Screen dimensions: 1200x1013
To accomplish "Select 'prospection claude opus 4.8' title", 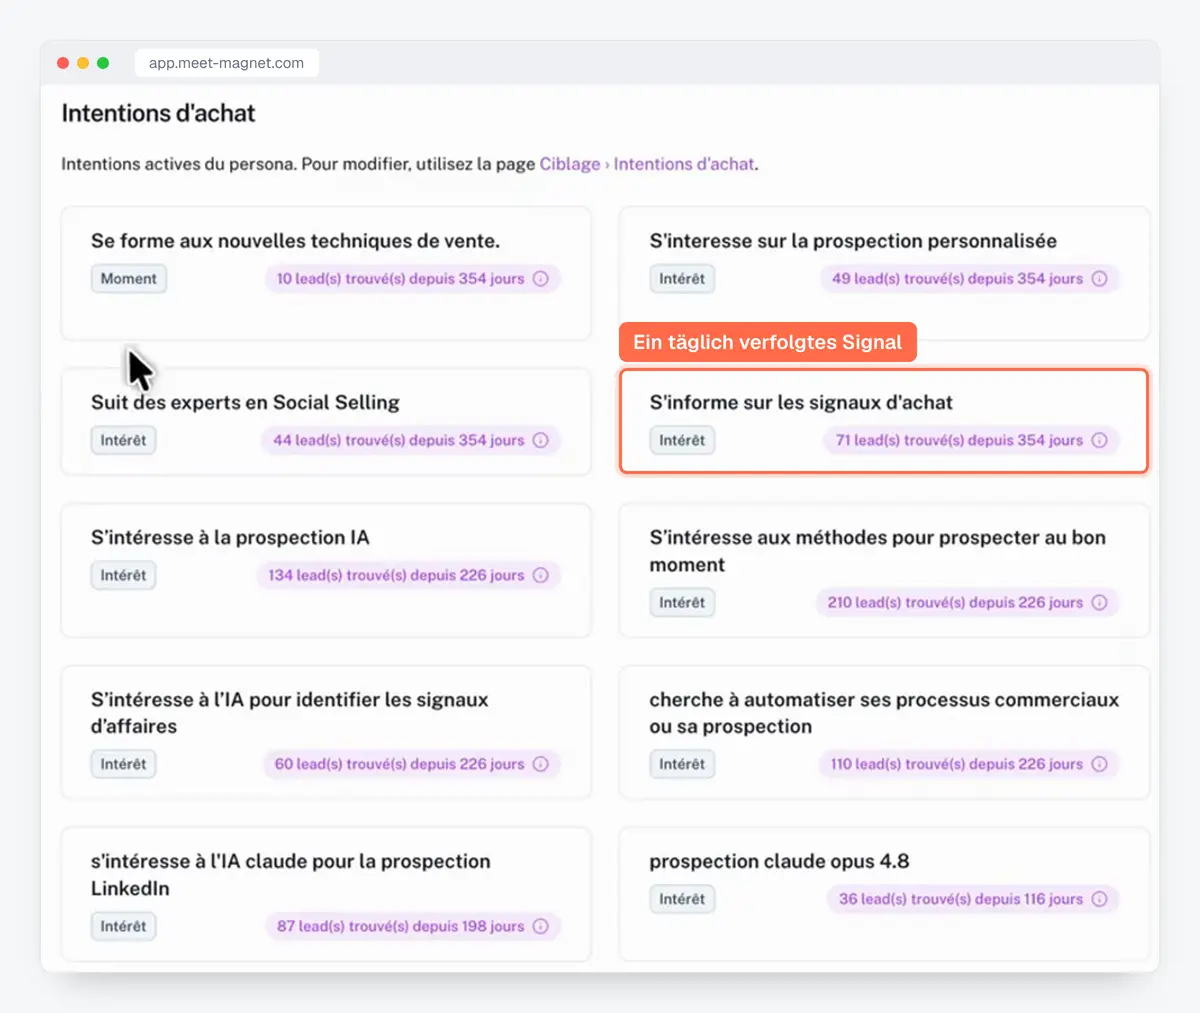I will (779, 862).
